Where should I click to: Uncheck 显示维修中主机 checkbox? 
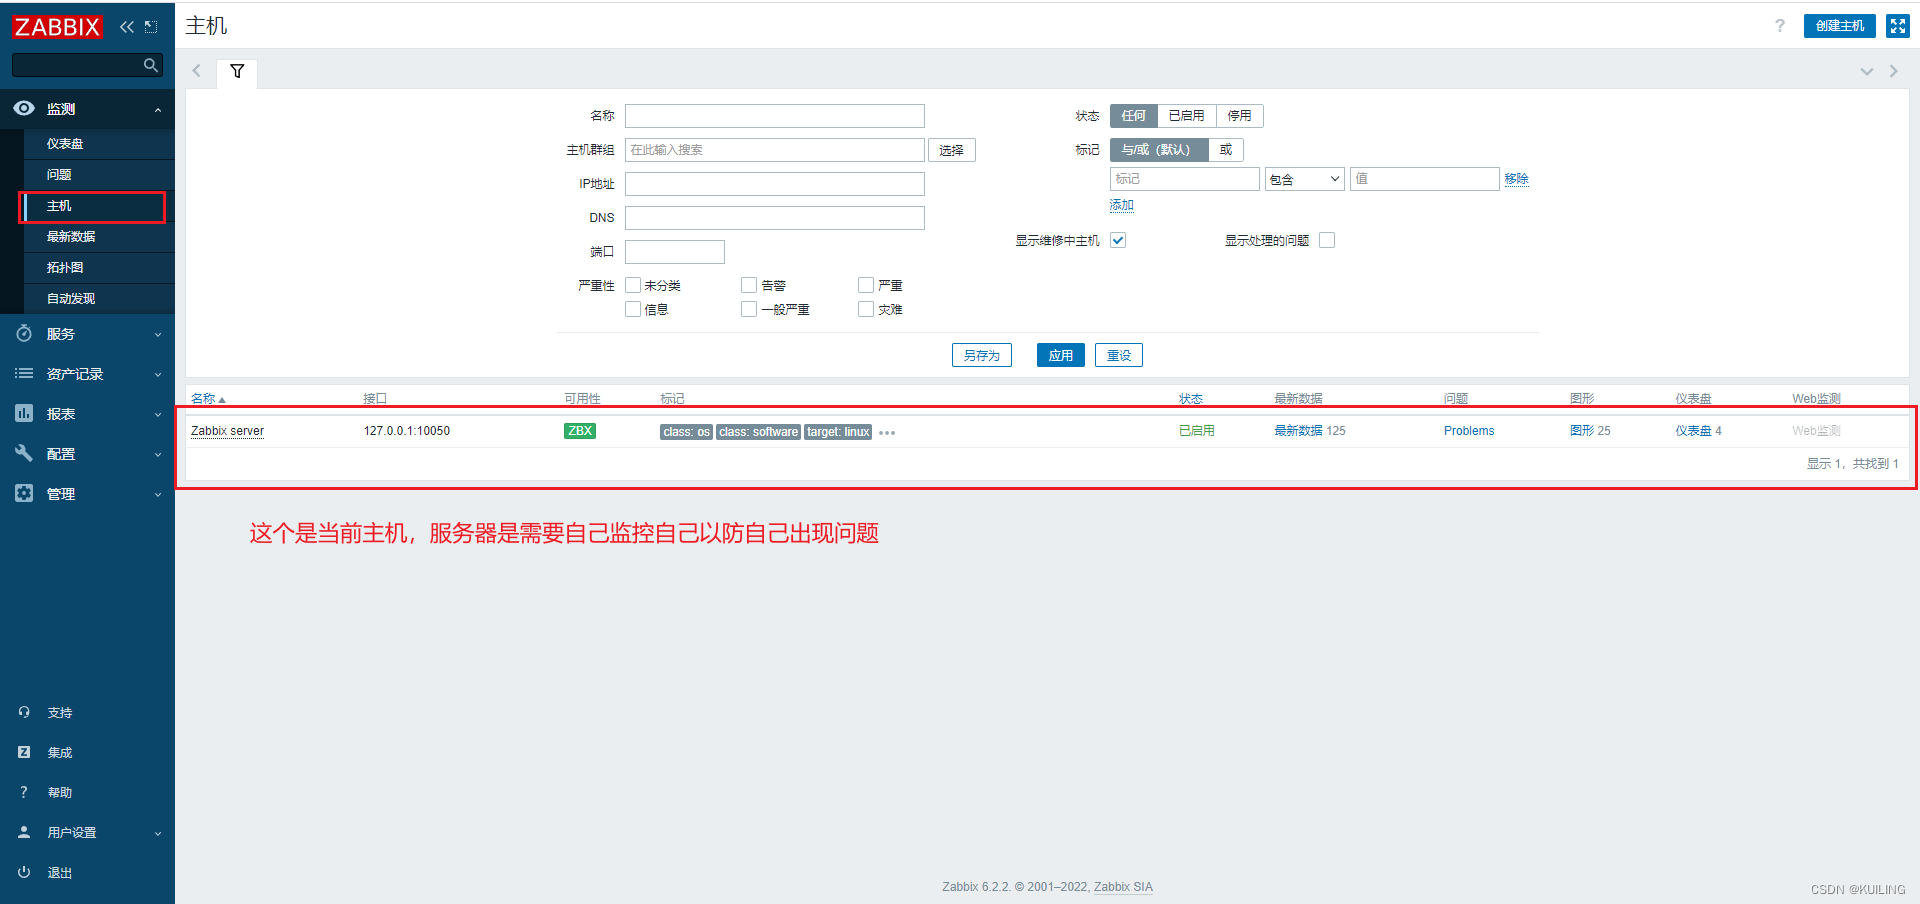coord(1118,240)
